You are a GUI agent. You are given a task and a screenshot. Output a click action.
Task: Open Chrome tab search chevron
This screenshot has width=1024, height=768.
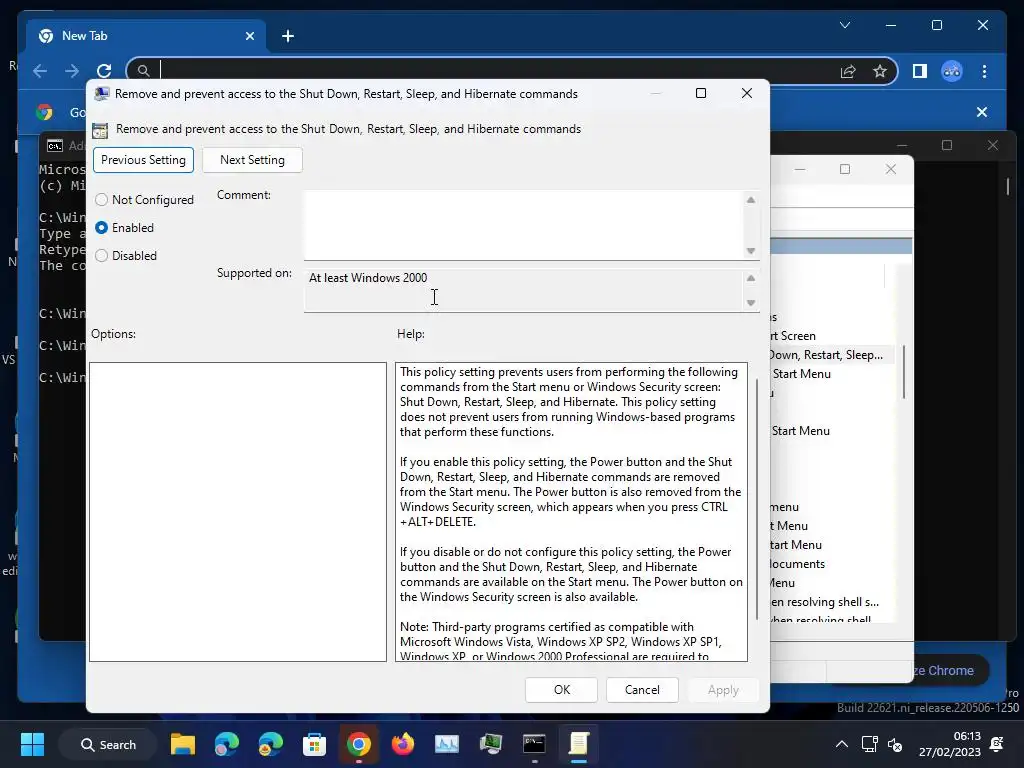point(844,25)
